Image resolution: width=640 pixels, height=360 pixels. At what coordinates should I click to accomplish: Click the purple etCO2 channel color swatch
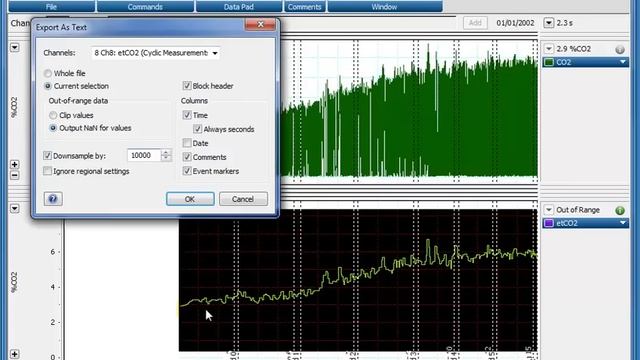coord(549,223)
